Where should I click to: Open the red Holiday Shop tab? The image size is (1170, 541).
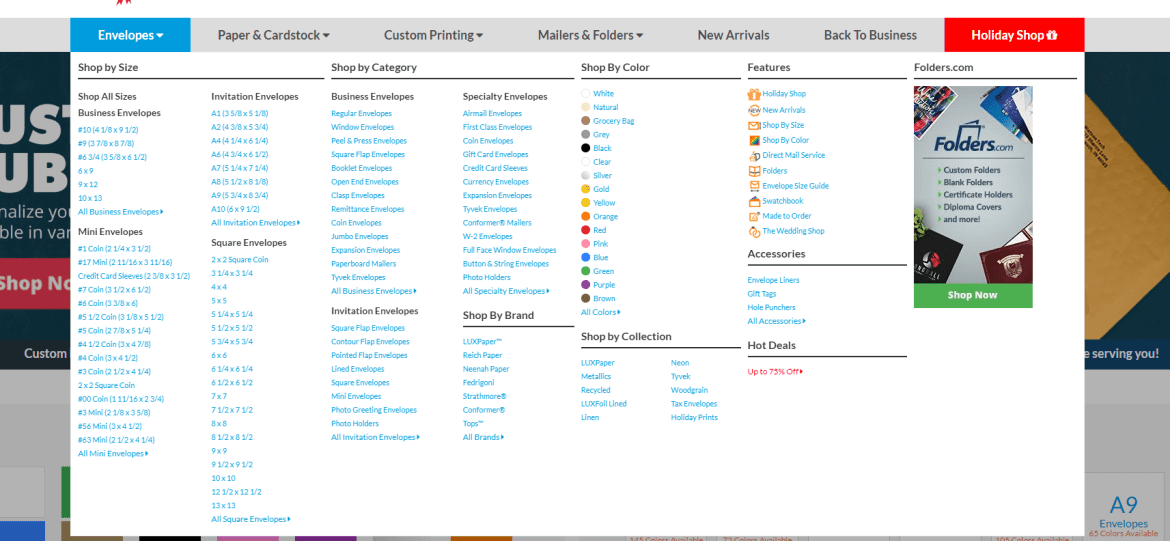[x=1013, y=35]
